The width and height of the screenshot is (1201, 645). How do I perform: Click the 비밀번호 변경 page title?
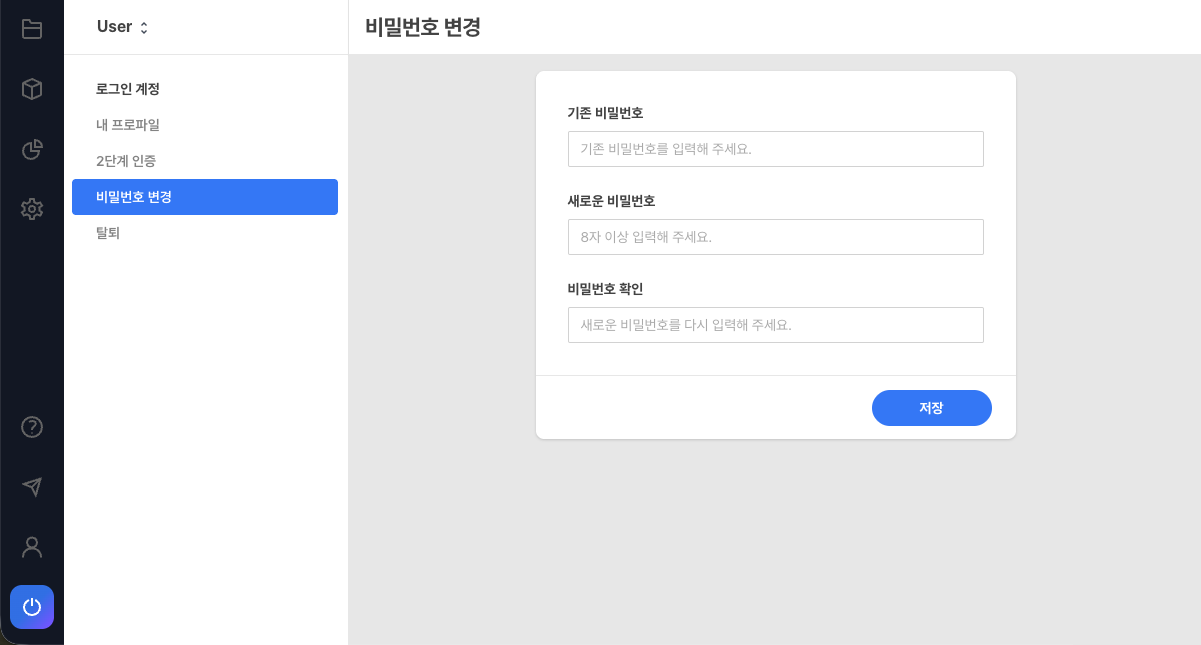[x=422, y=29]
